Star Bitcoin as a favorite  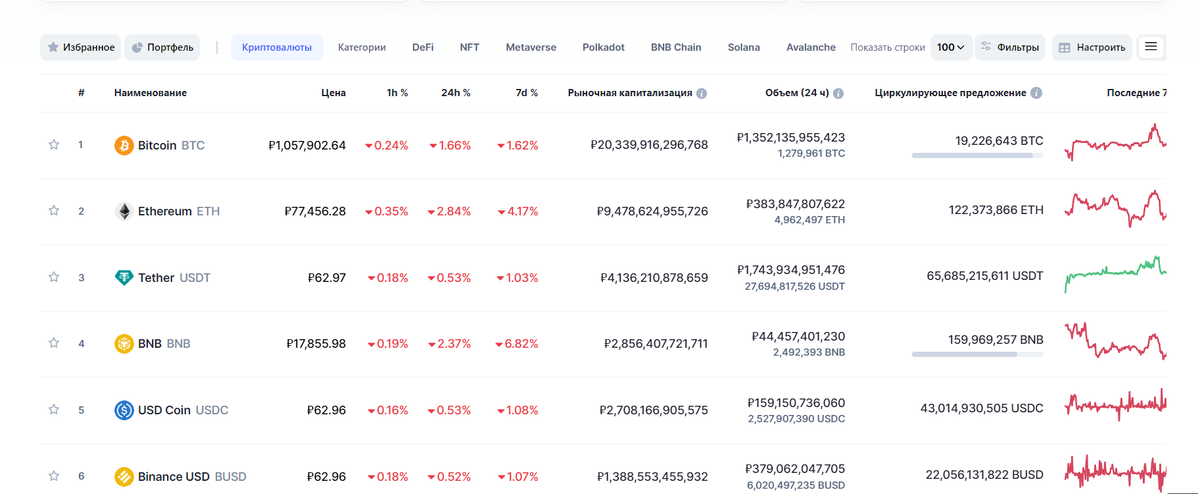[54, 145]
